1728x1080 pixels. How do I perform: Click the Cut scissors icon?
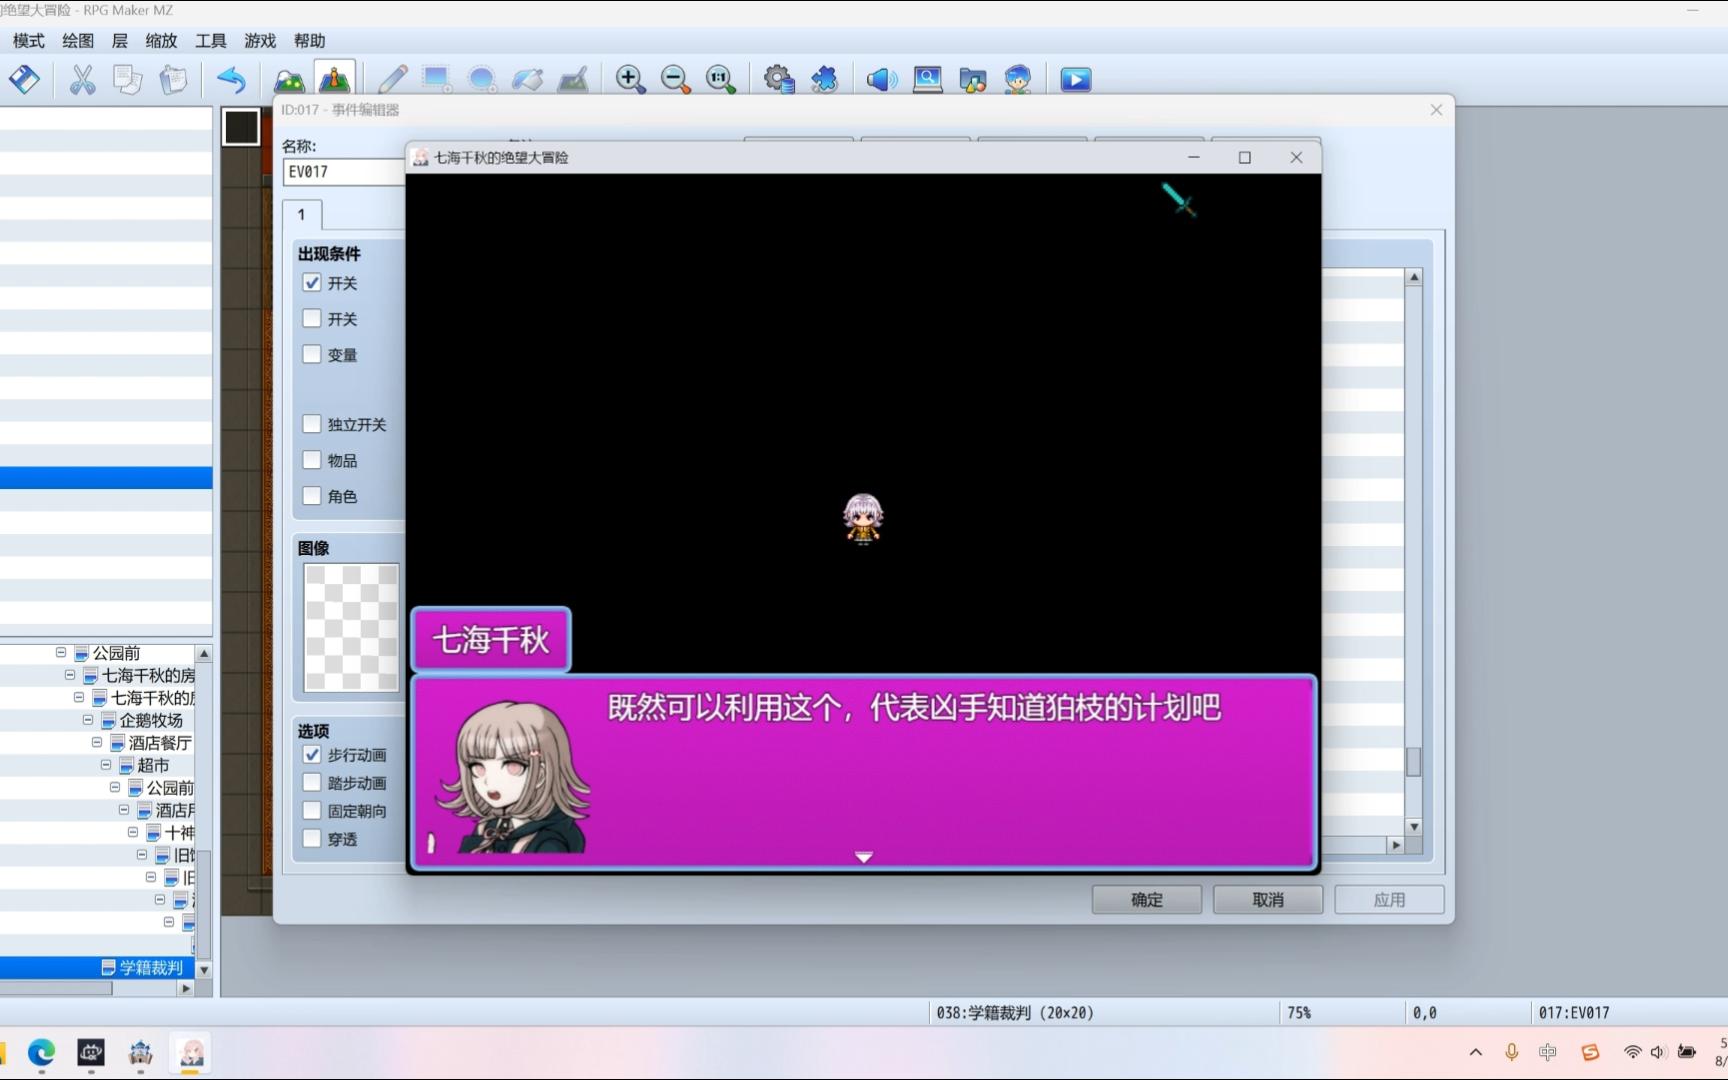(x=82, y=79)
